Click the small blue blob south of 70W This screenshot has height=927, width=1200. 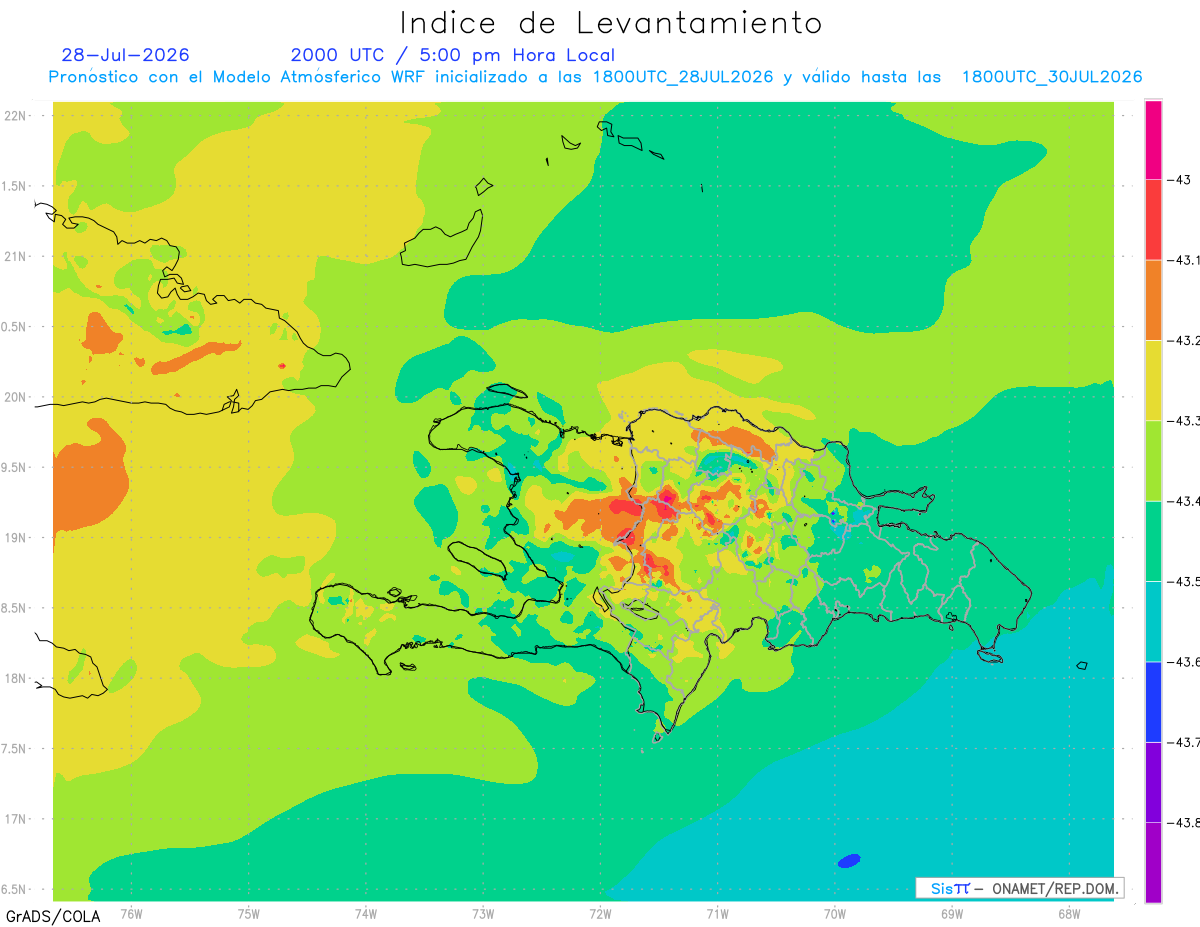point(849,860)
